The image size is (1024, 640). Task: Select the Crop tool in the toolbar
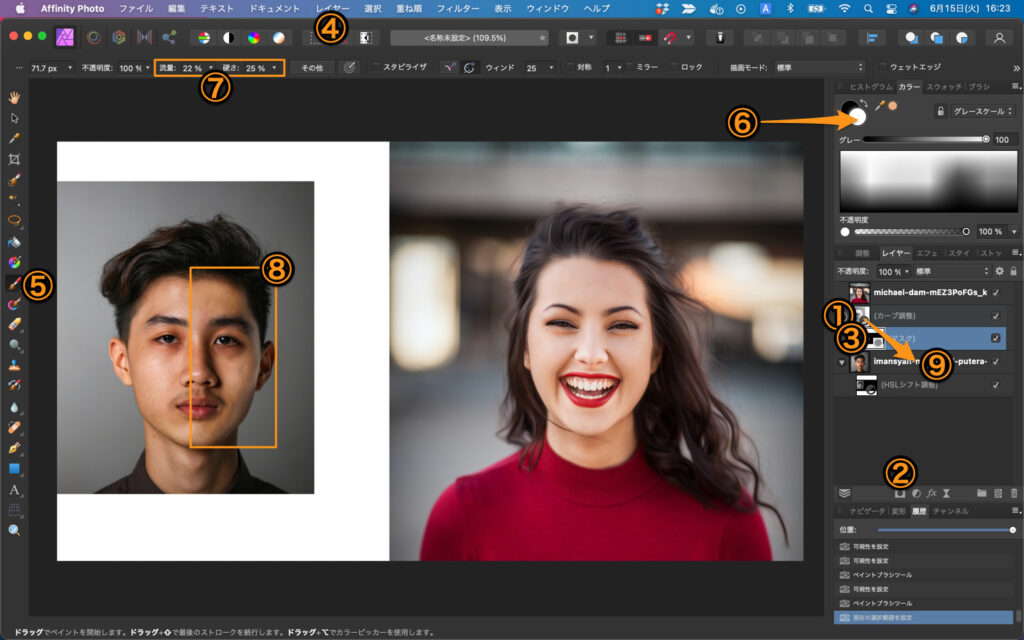pyautogui.click(x=14, y=159)
